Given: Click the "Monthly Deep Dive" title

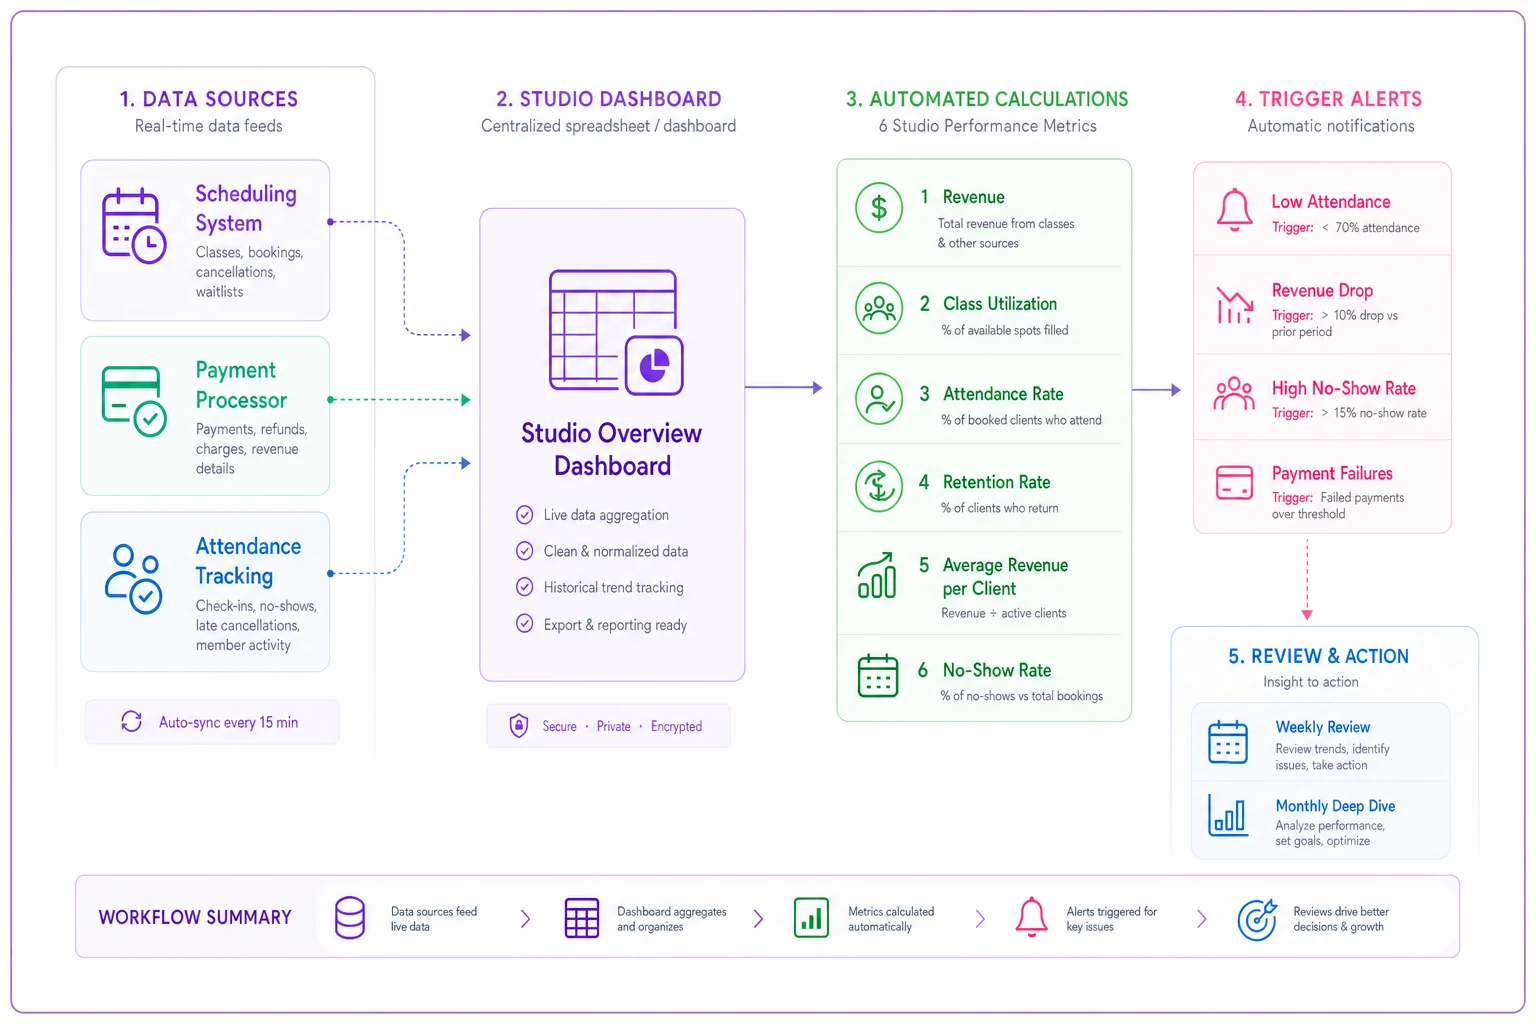Looking at the screenshot, I should point(1335,806).
